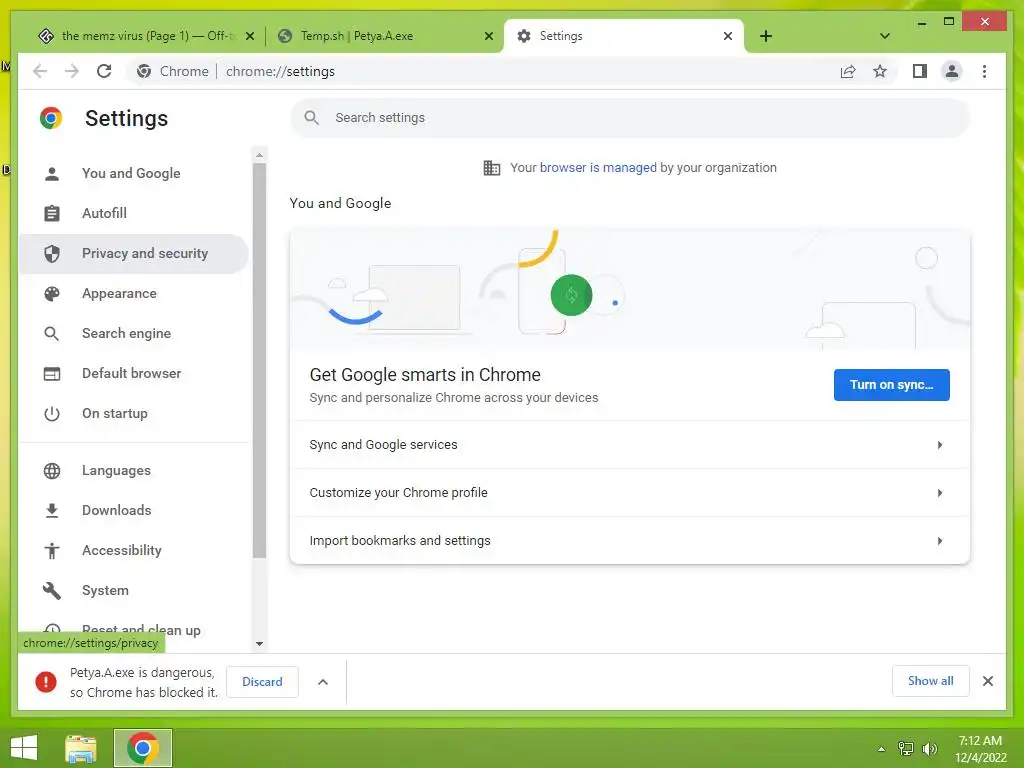This screenshot has height=768, width=1024.
Task: Click the browser forward arrow
Action: tap(72, 71)
